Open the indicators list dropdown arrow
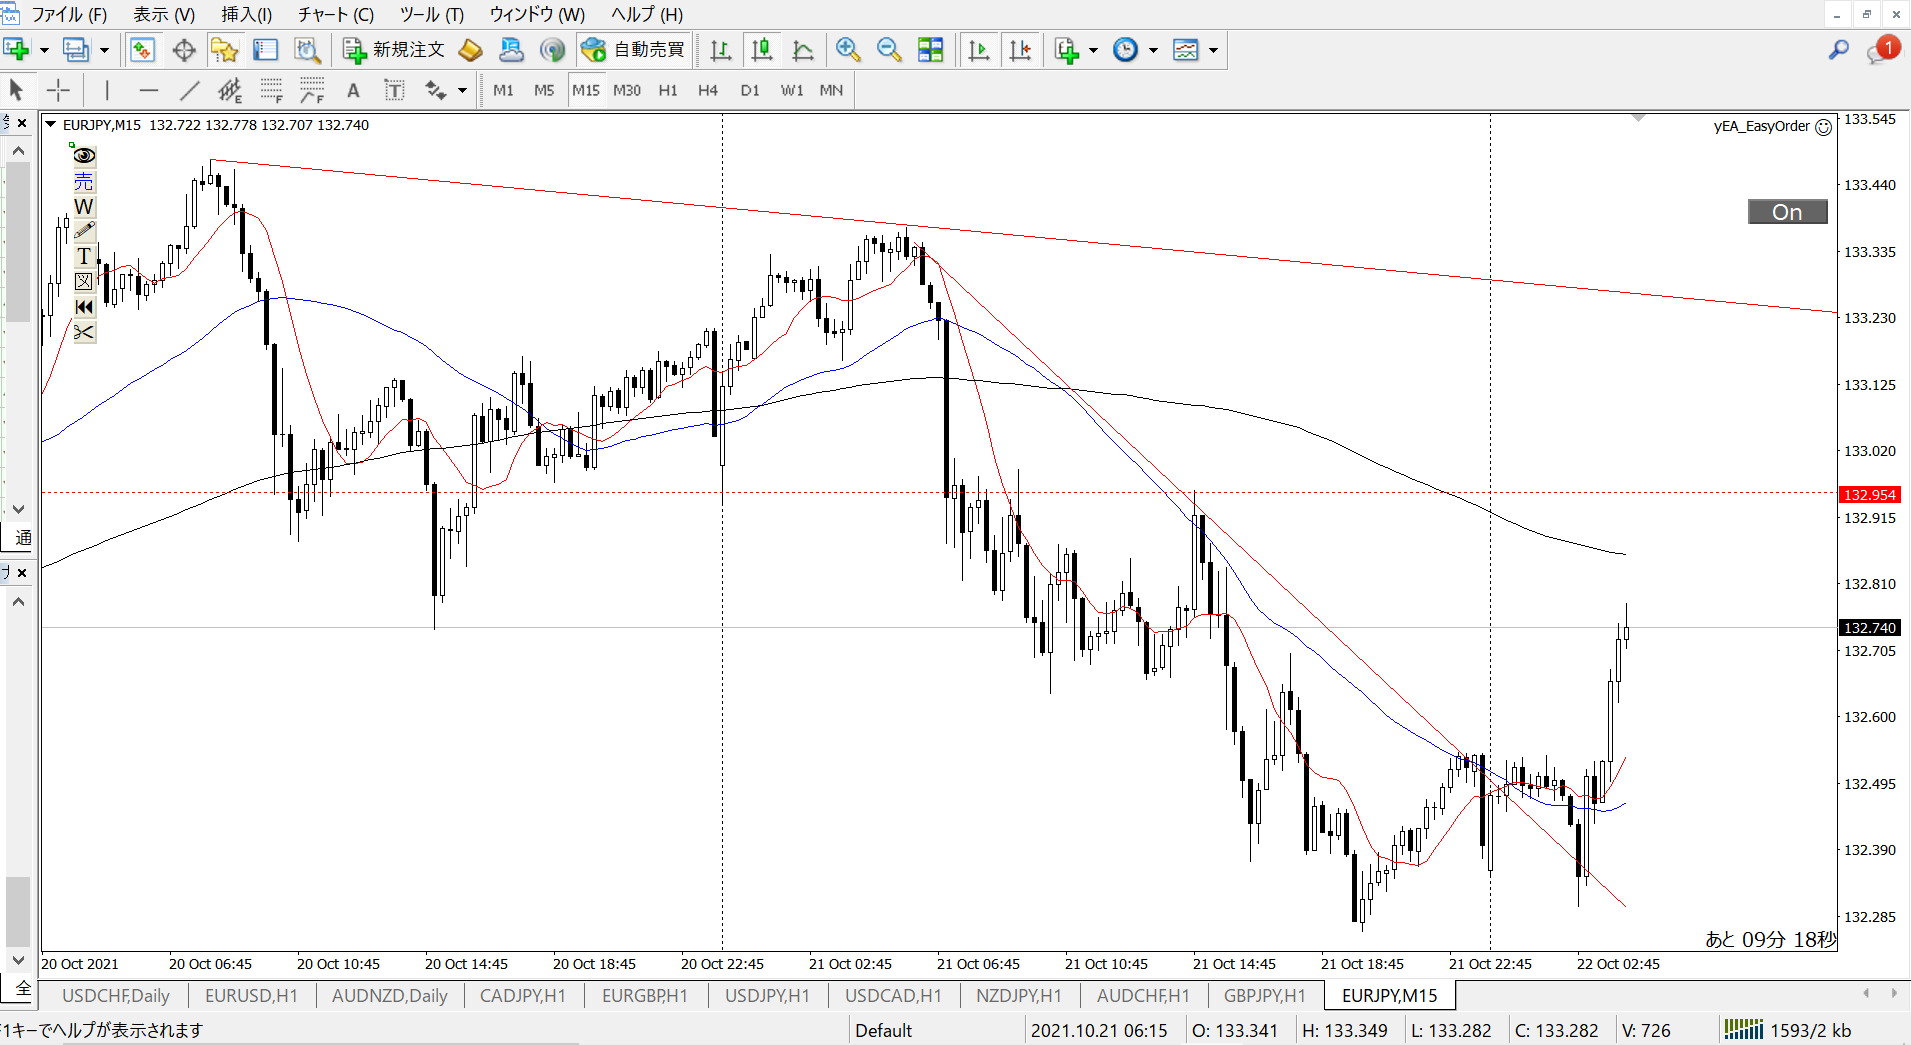This screenshot has width=1911, height=1045. 1093,50
